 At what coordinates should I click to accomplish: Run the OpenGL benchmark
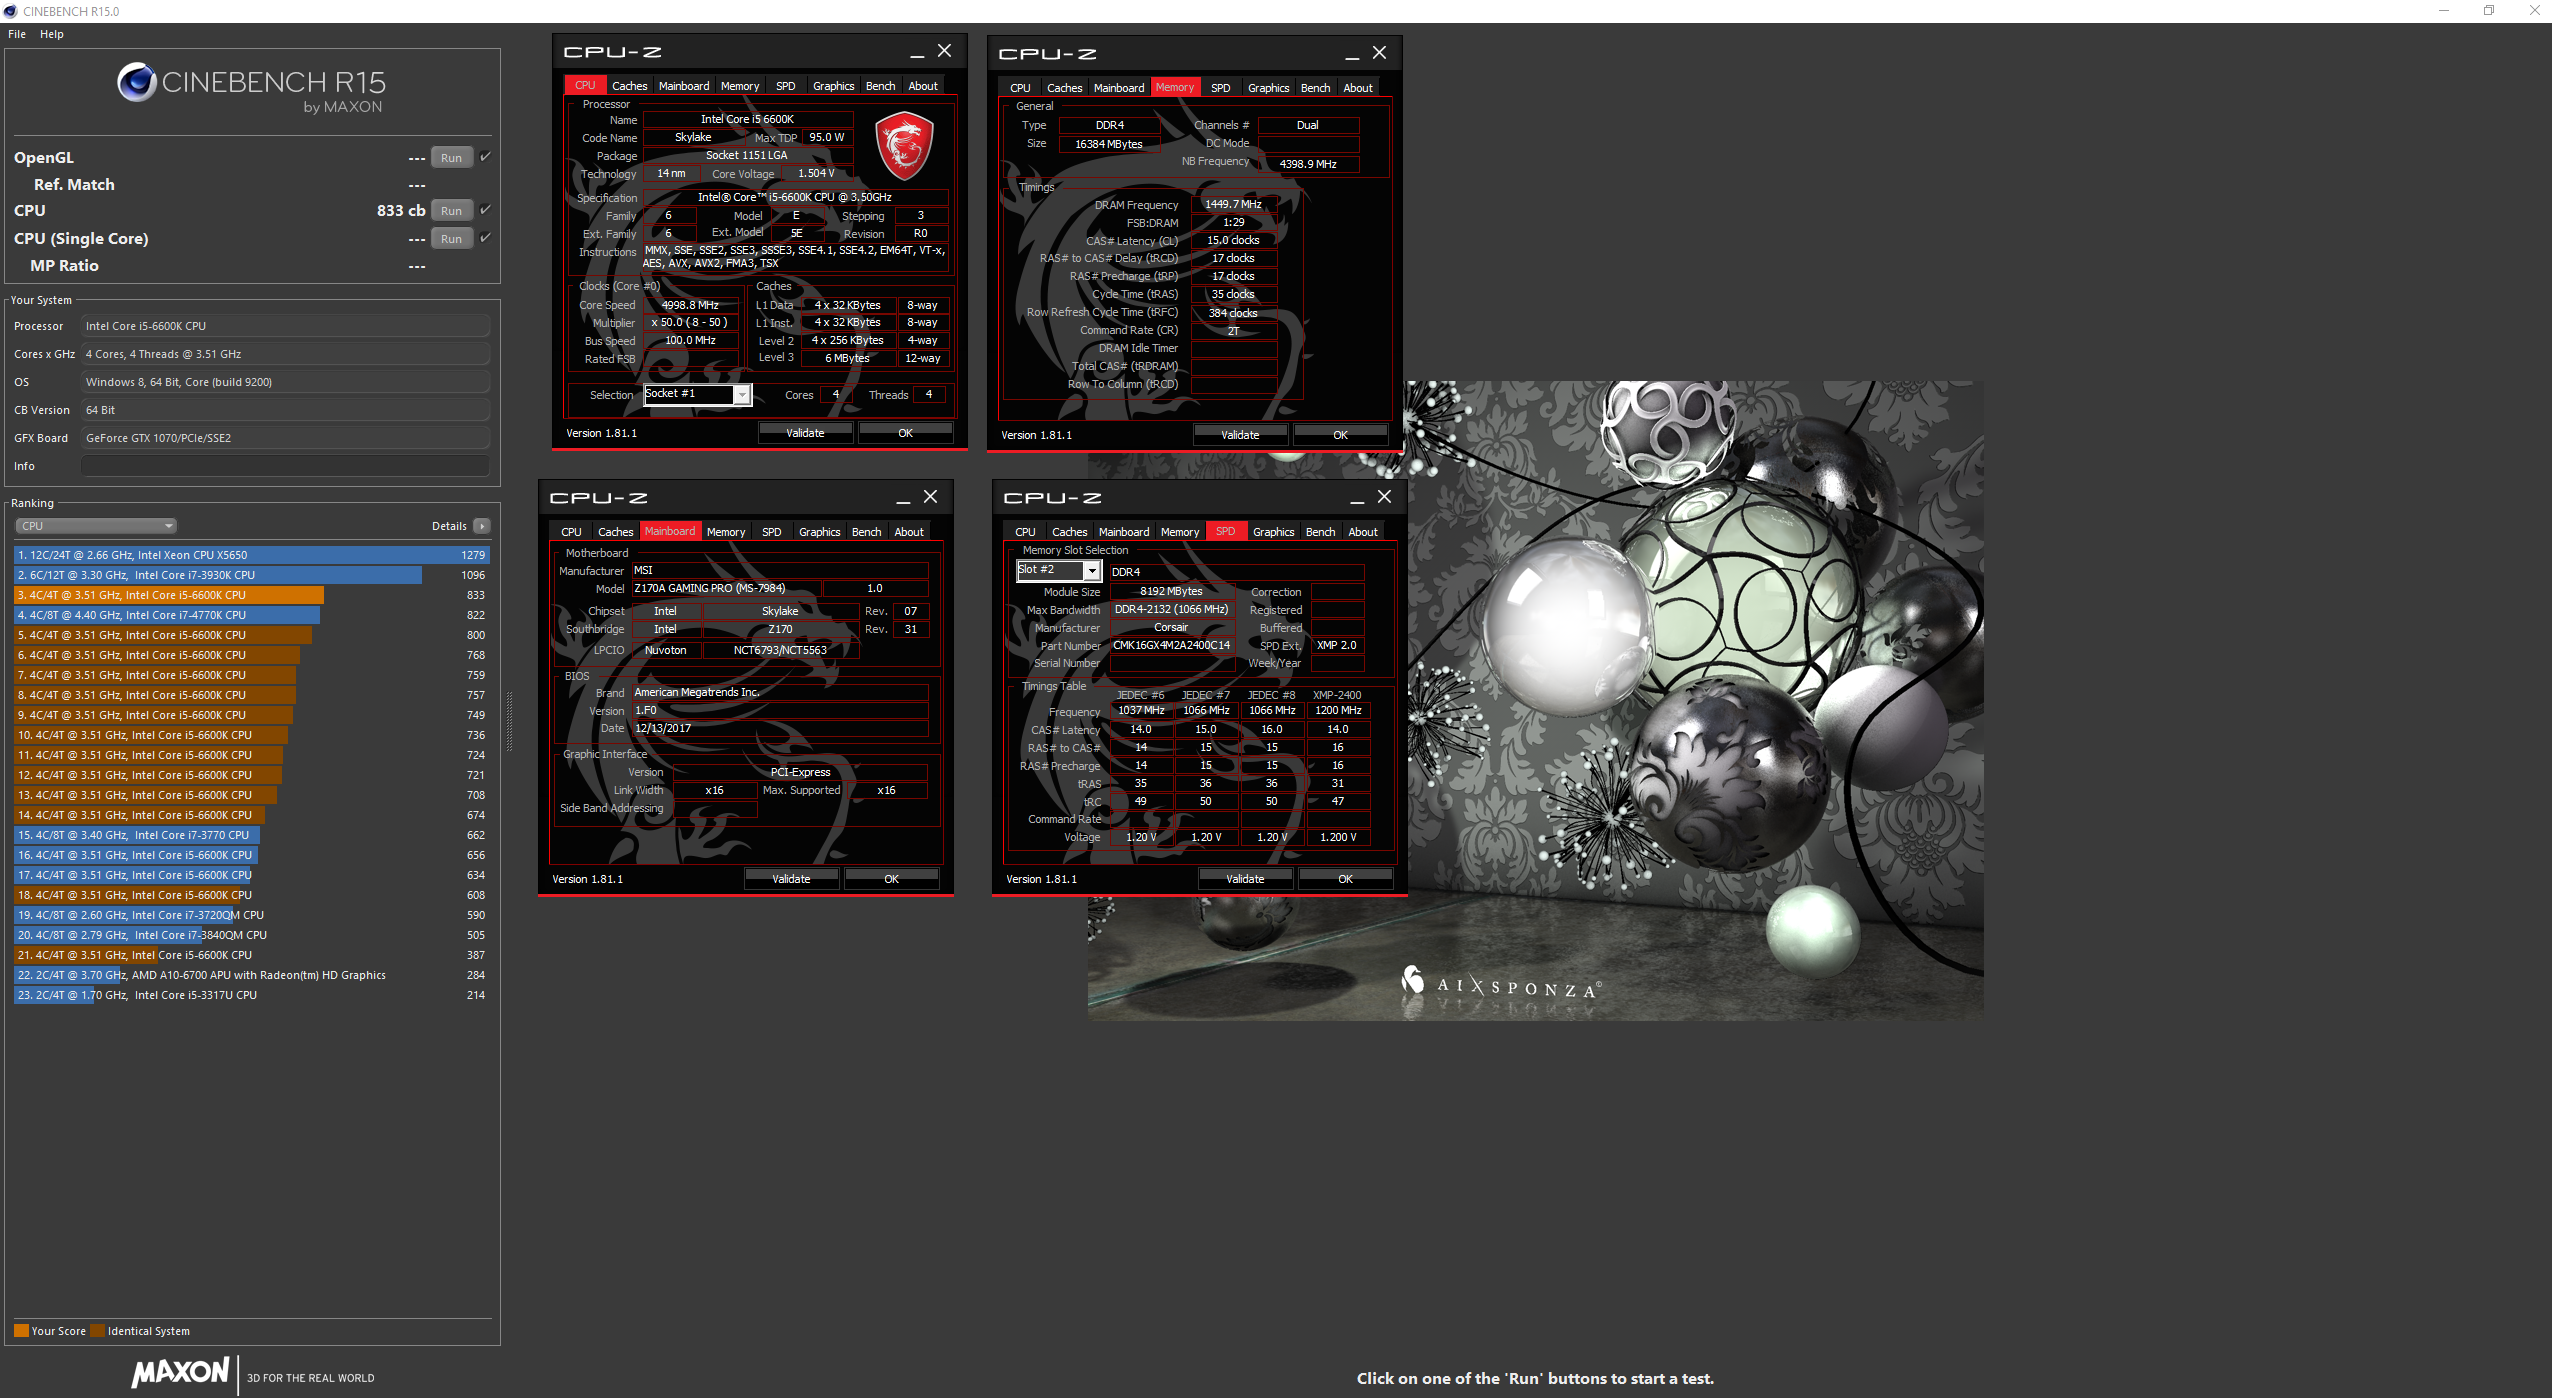tap(452, 158)
